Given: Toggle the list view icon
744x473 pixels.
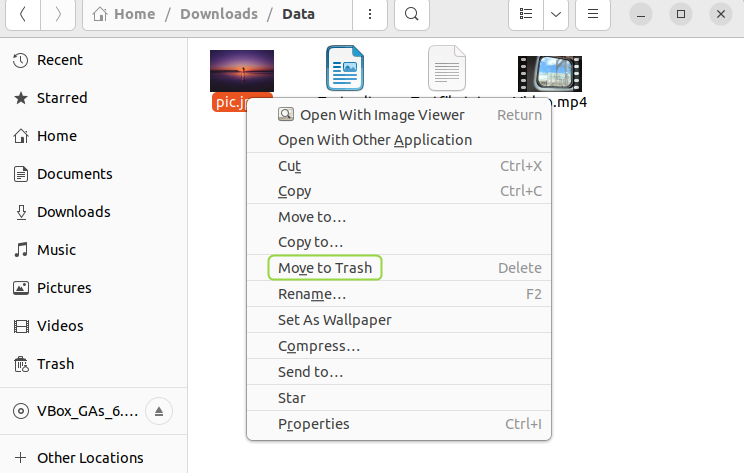Looking at the screenshot, I should pyautogui.click(x=526, y=15).
